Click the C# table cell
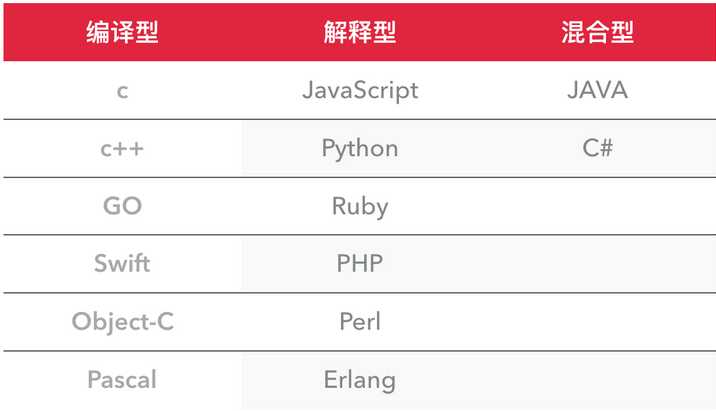716x411 pixels. tap(597, 148)
